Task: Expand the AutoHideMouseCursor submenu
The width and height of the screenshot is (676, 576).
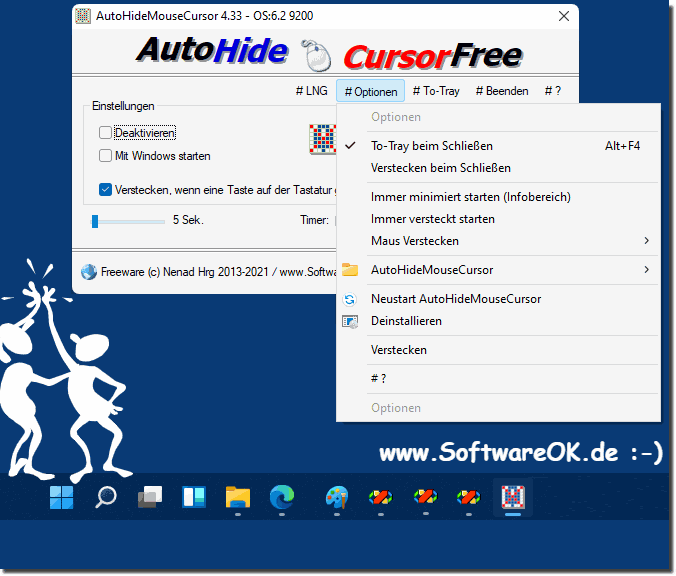Action: tap(498, 270)
